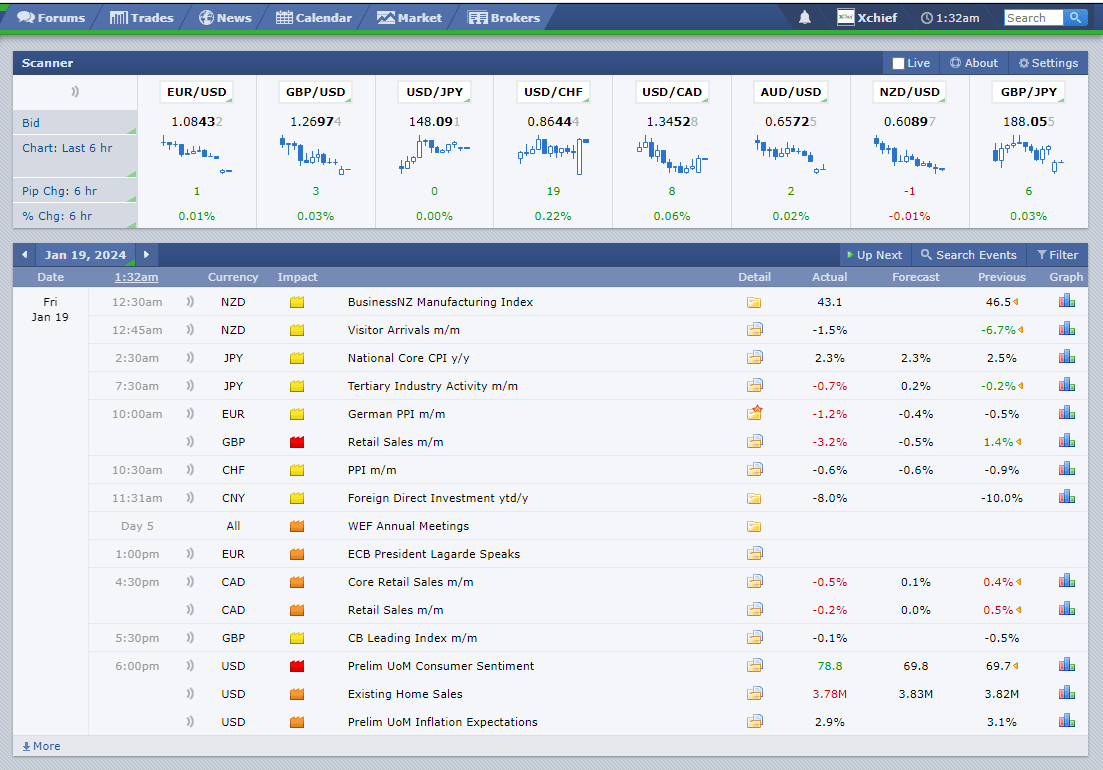Open the EUR/USD pair selector
This screenshot has height=770, width=1103.
point(197,92)
